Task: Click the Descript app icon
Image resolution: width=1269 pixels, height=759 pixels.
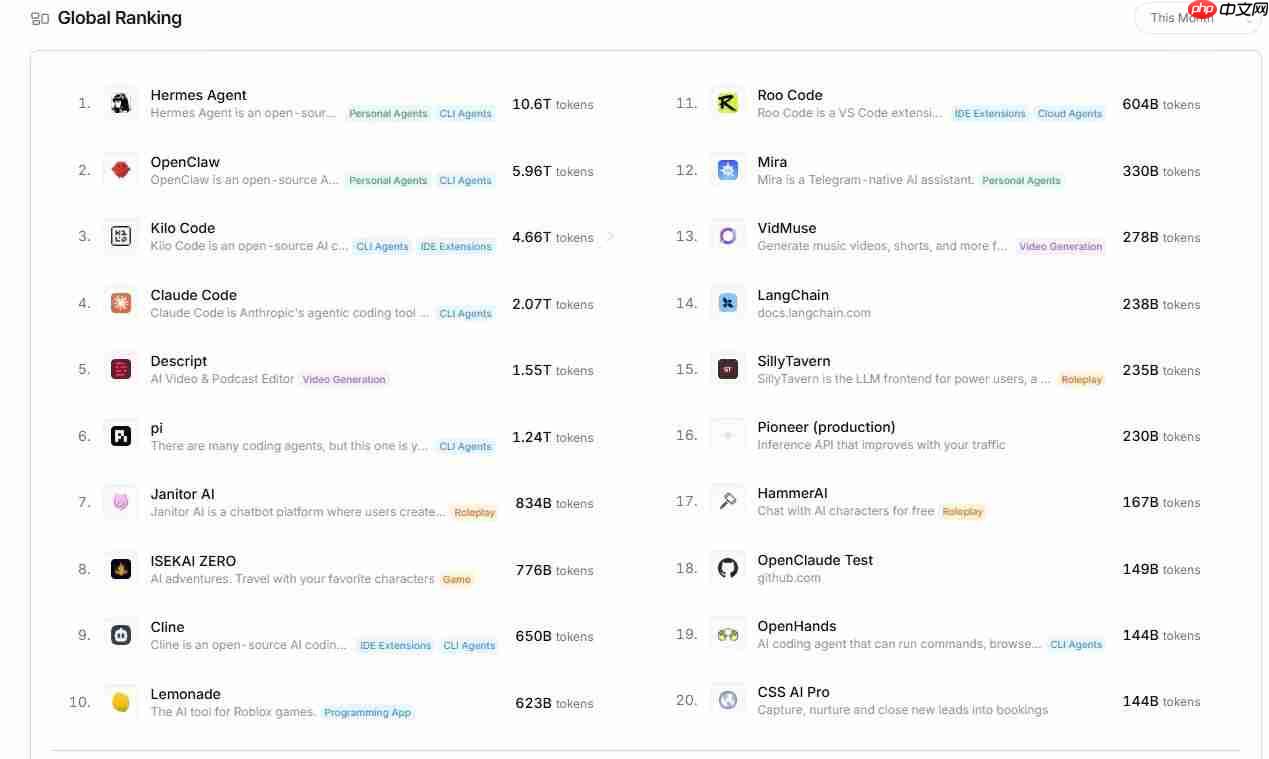Action: 121,369
